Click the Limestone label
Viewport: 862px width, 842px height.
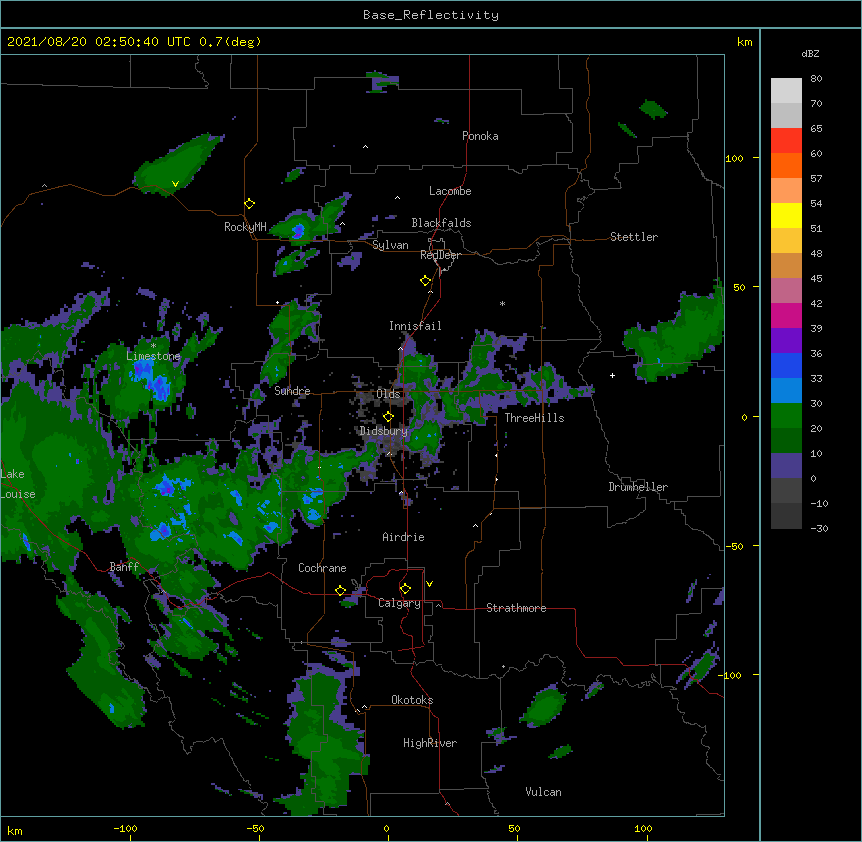[x=153, y=356]
